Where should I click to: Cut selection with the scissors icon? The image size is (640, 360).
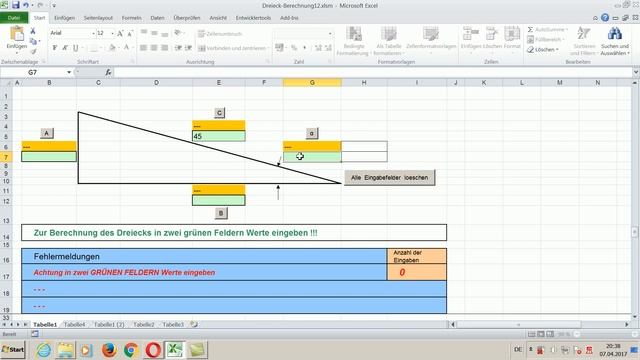pos(33,31)
